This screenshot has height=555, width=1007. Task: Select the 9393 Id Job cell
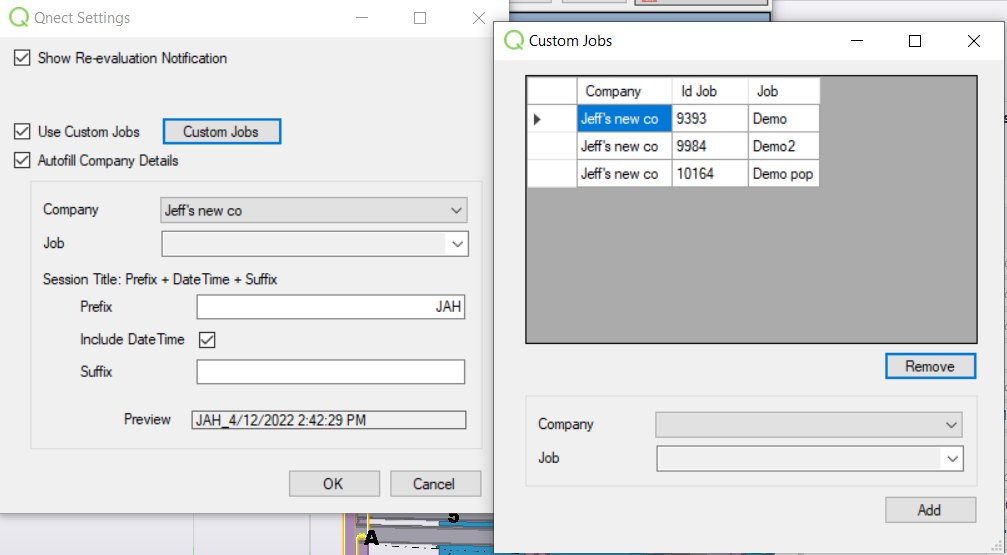tap(710, 119)
